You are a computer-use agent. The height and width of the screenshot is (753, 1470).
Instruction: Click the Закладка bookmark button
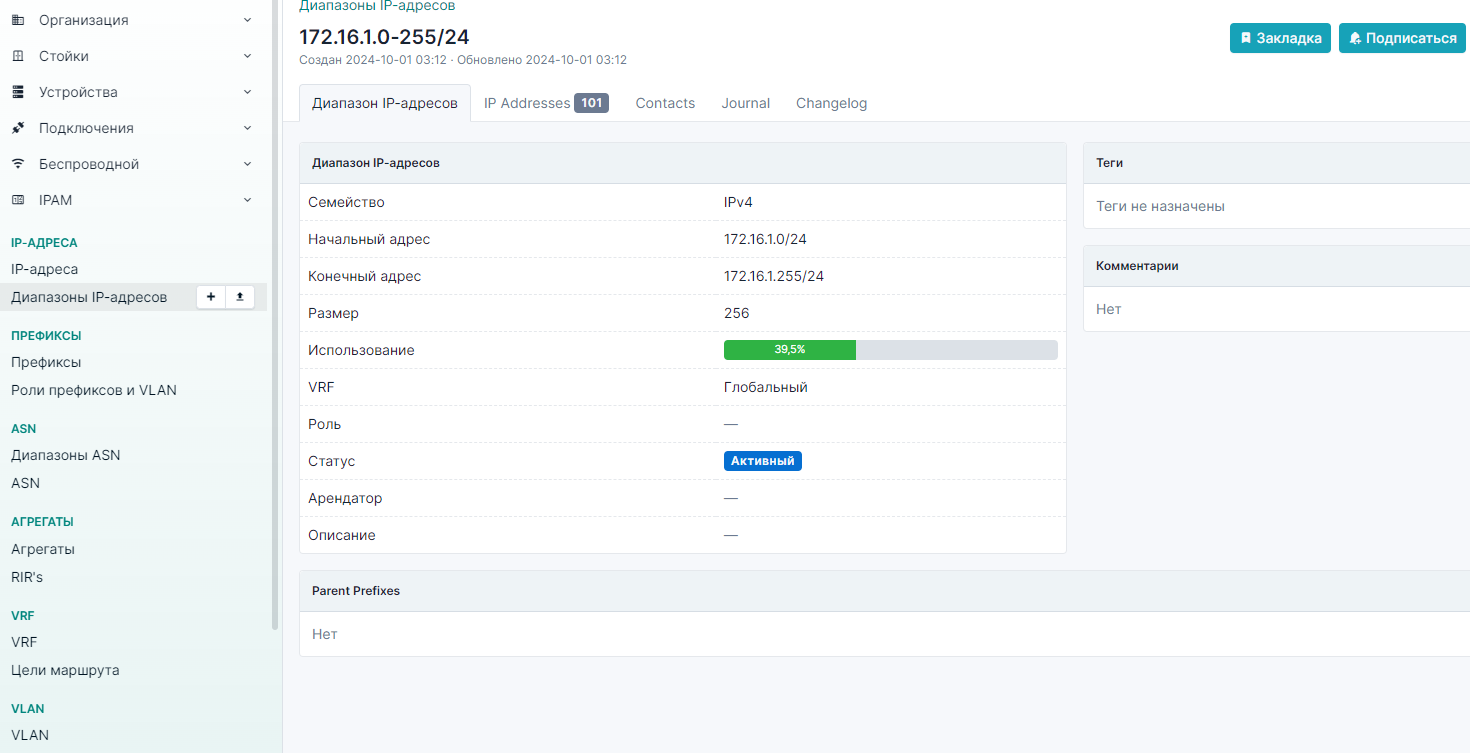(x=1280, y=38)
